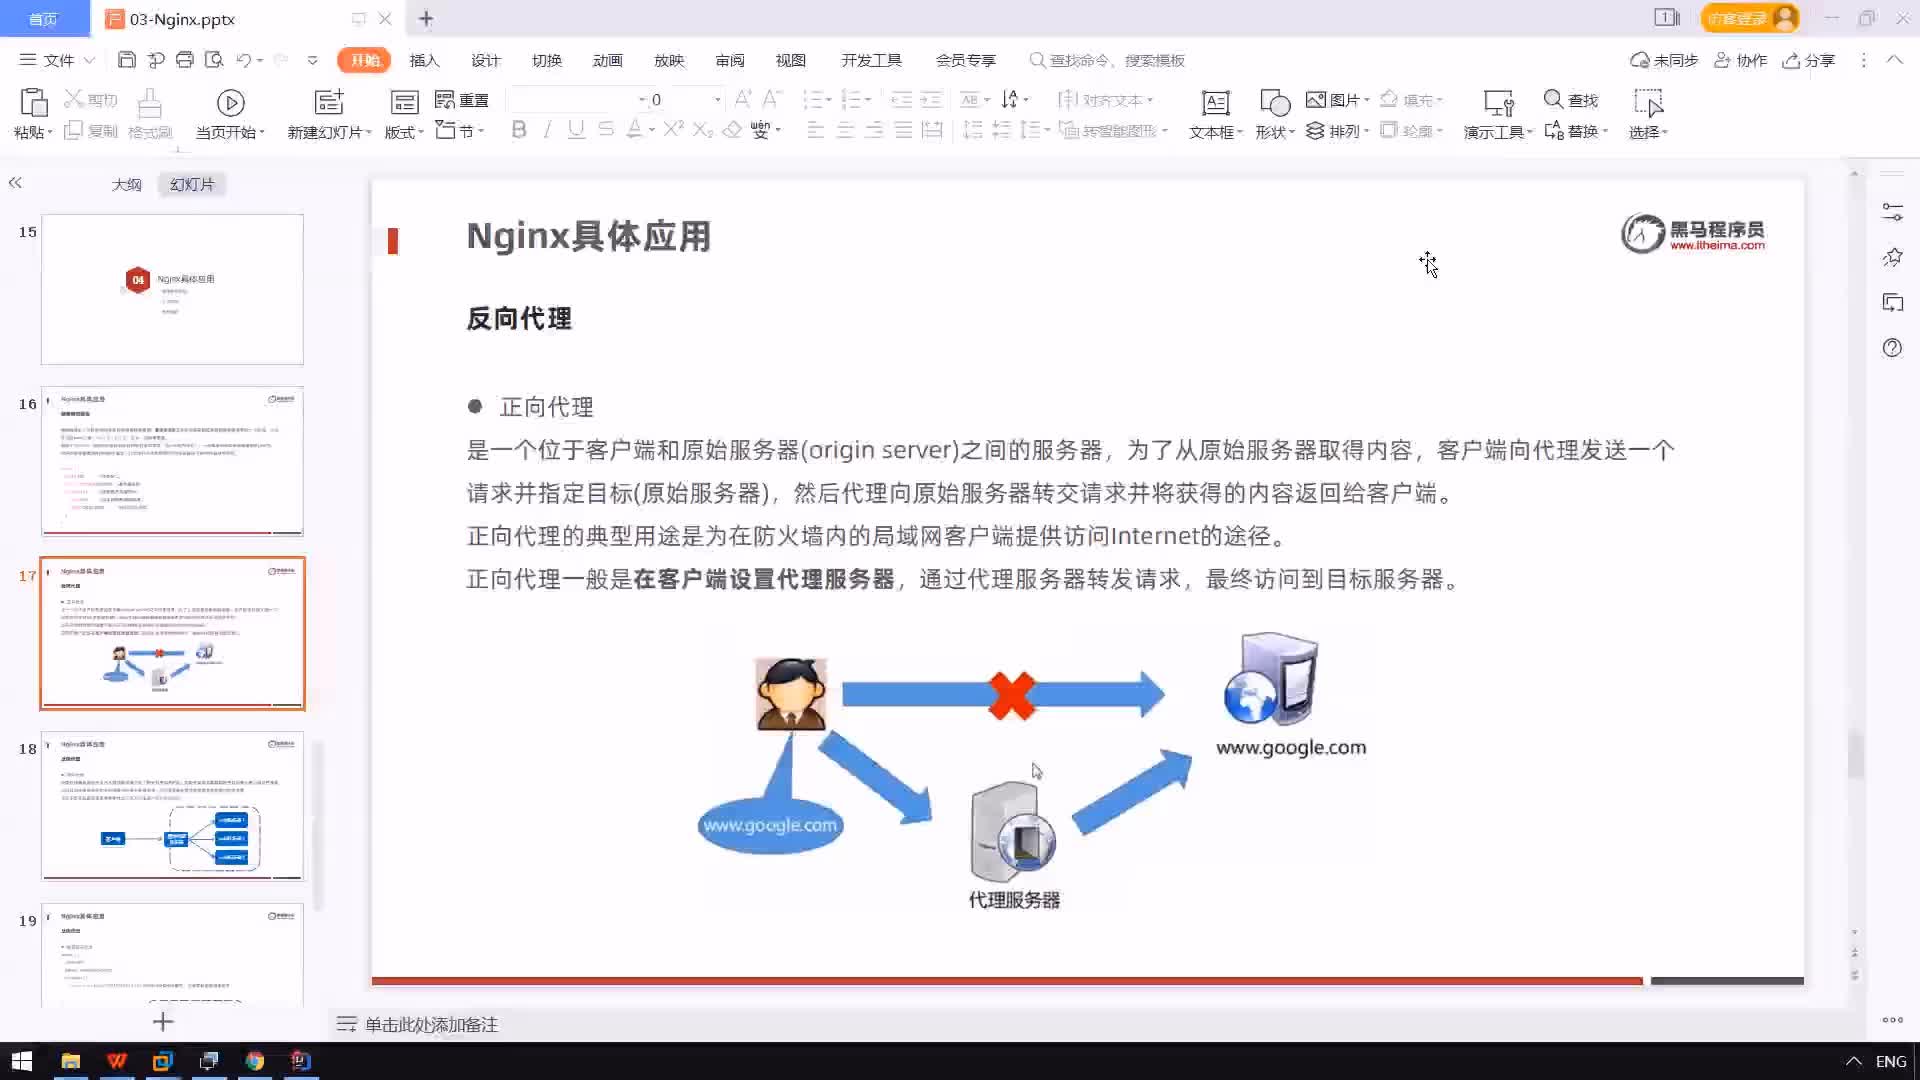Click the Text Box (文本框) icon

click(1215, 102)
